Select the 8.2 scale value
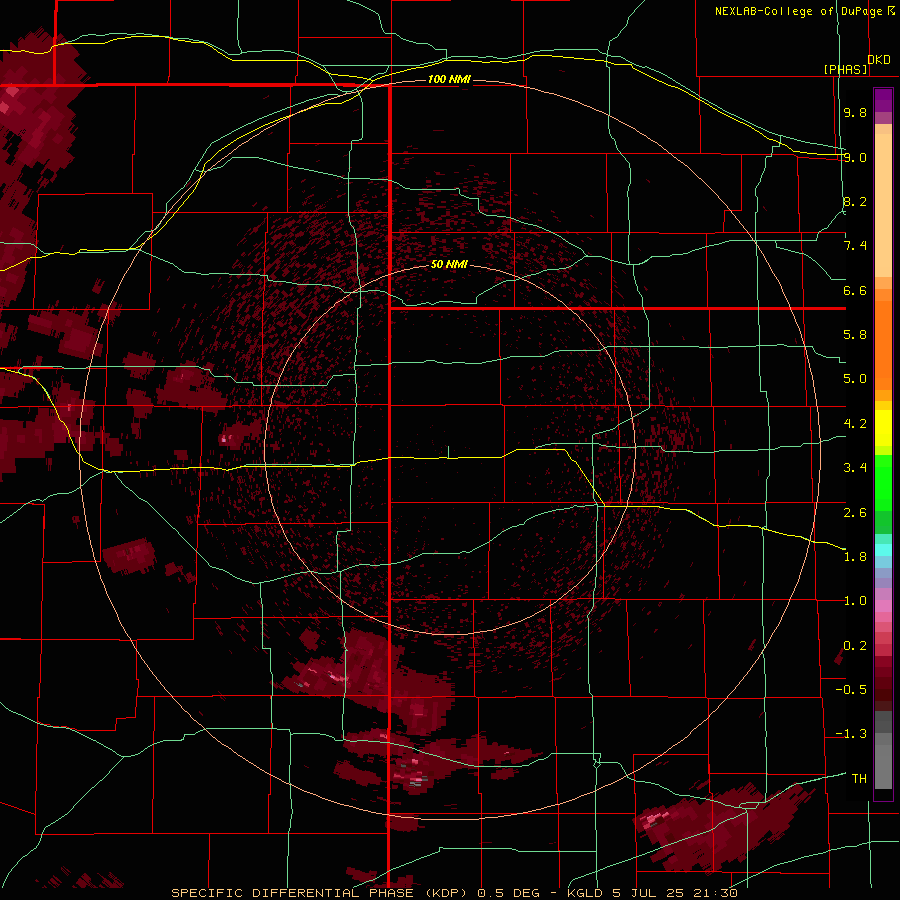Viewport: 900px width, 900px height. click(855, 201)
